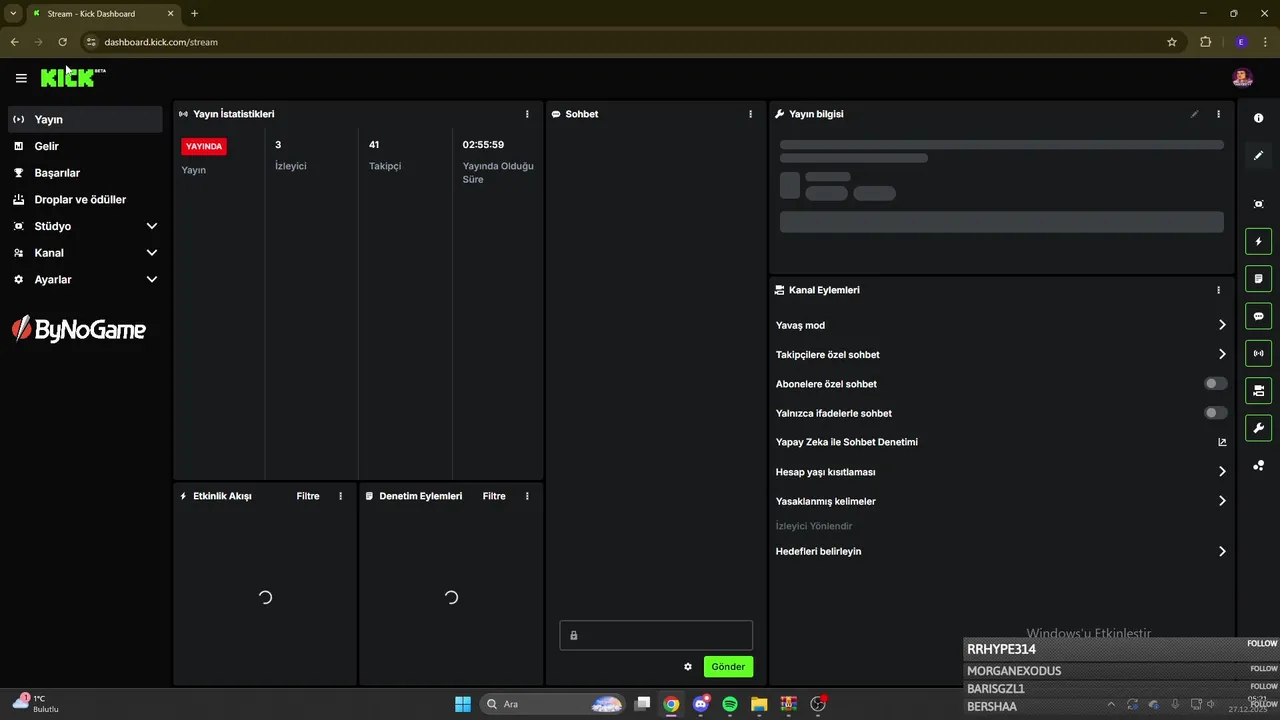Open Yayın İstatistikleri panel options menu
Viewport: 1280px width, 720px height.
[527, 114]
